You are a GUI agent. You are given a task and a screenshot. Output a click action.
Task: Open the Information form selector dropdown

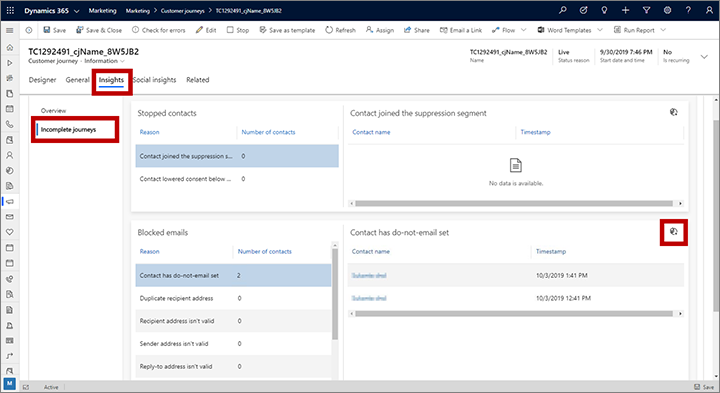(122, 61)
